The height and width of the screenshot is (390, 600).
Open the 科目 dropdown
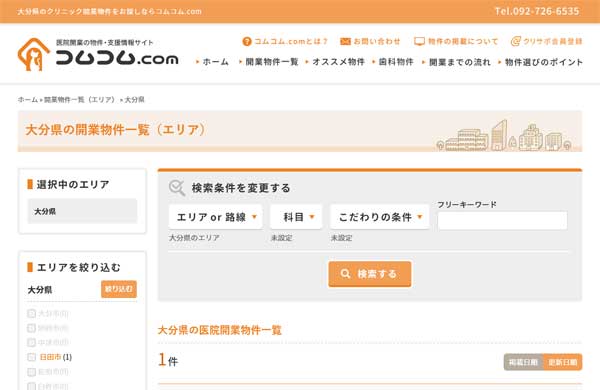pyautogui.click(x=296, y=217)
